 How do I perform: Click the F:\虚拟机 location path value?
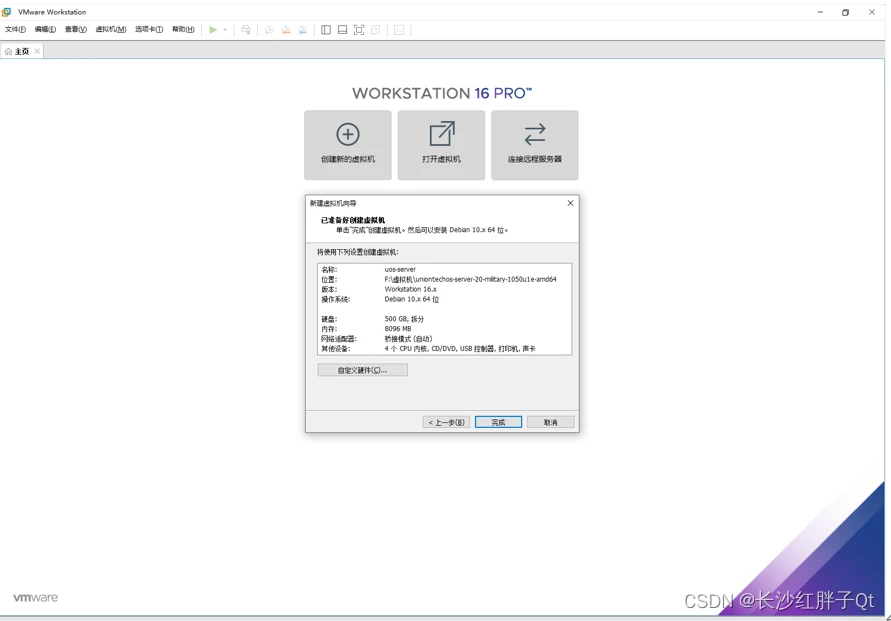click(471, 280)
